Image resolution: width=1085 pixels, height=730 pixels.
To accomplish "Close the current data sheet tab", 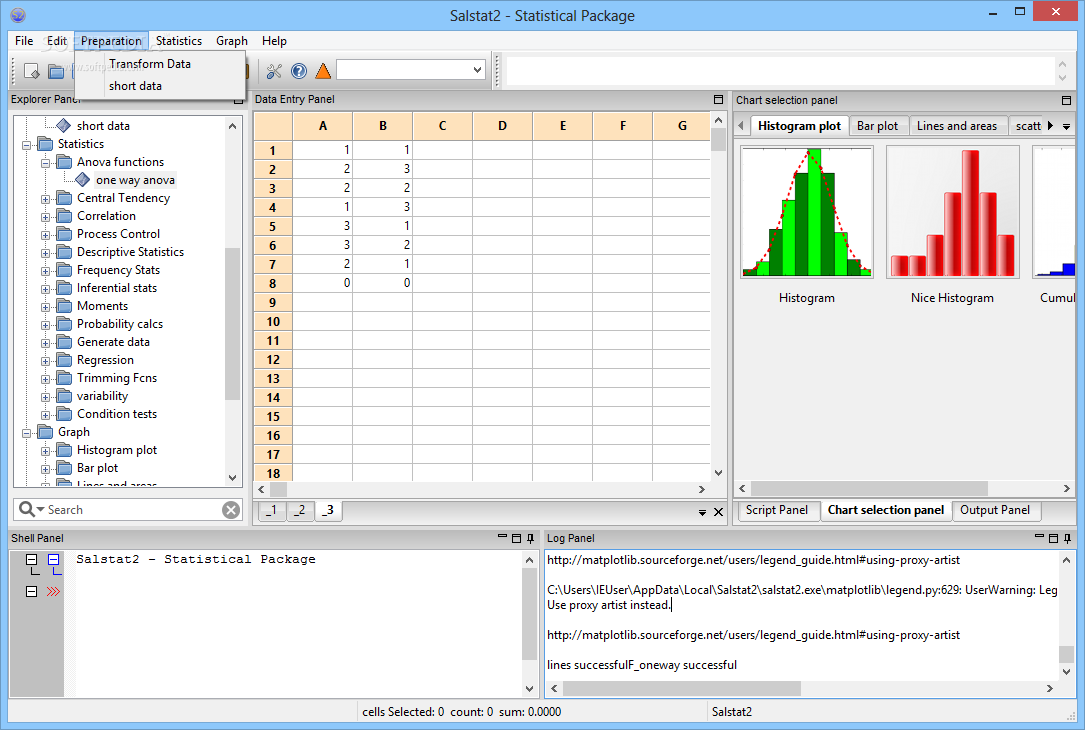I will click(718, 512).
